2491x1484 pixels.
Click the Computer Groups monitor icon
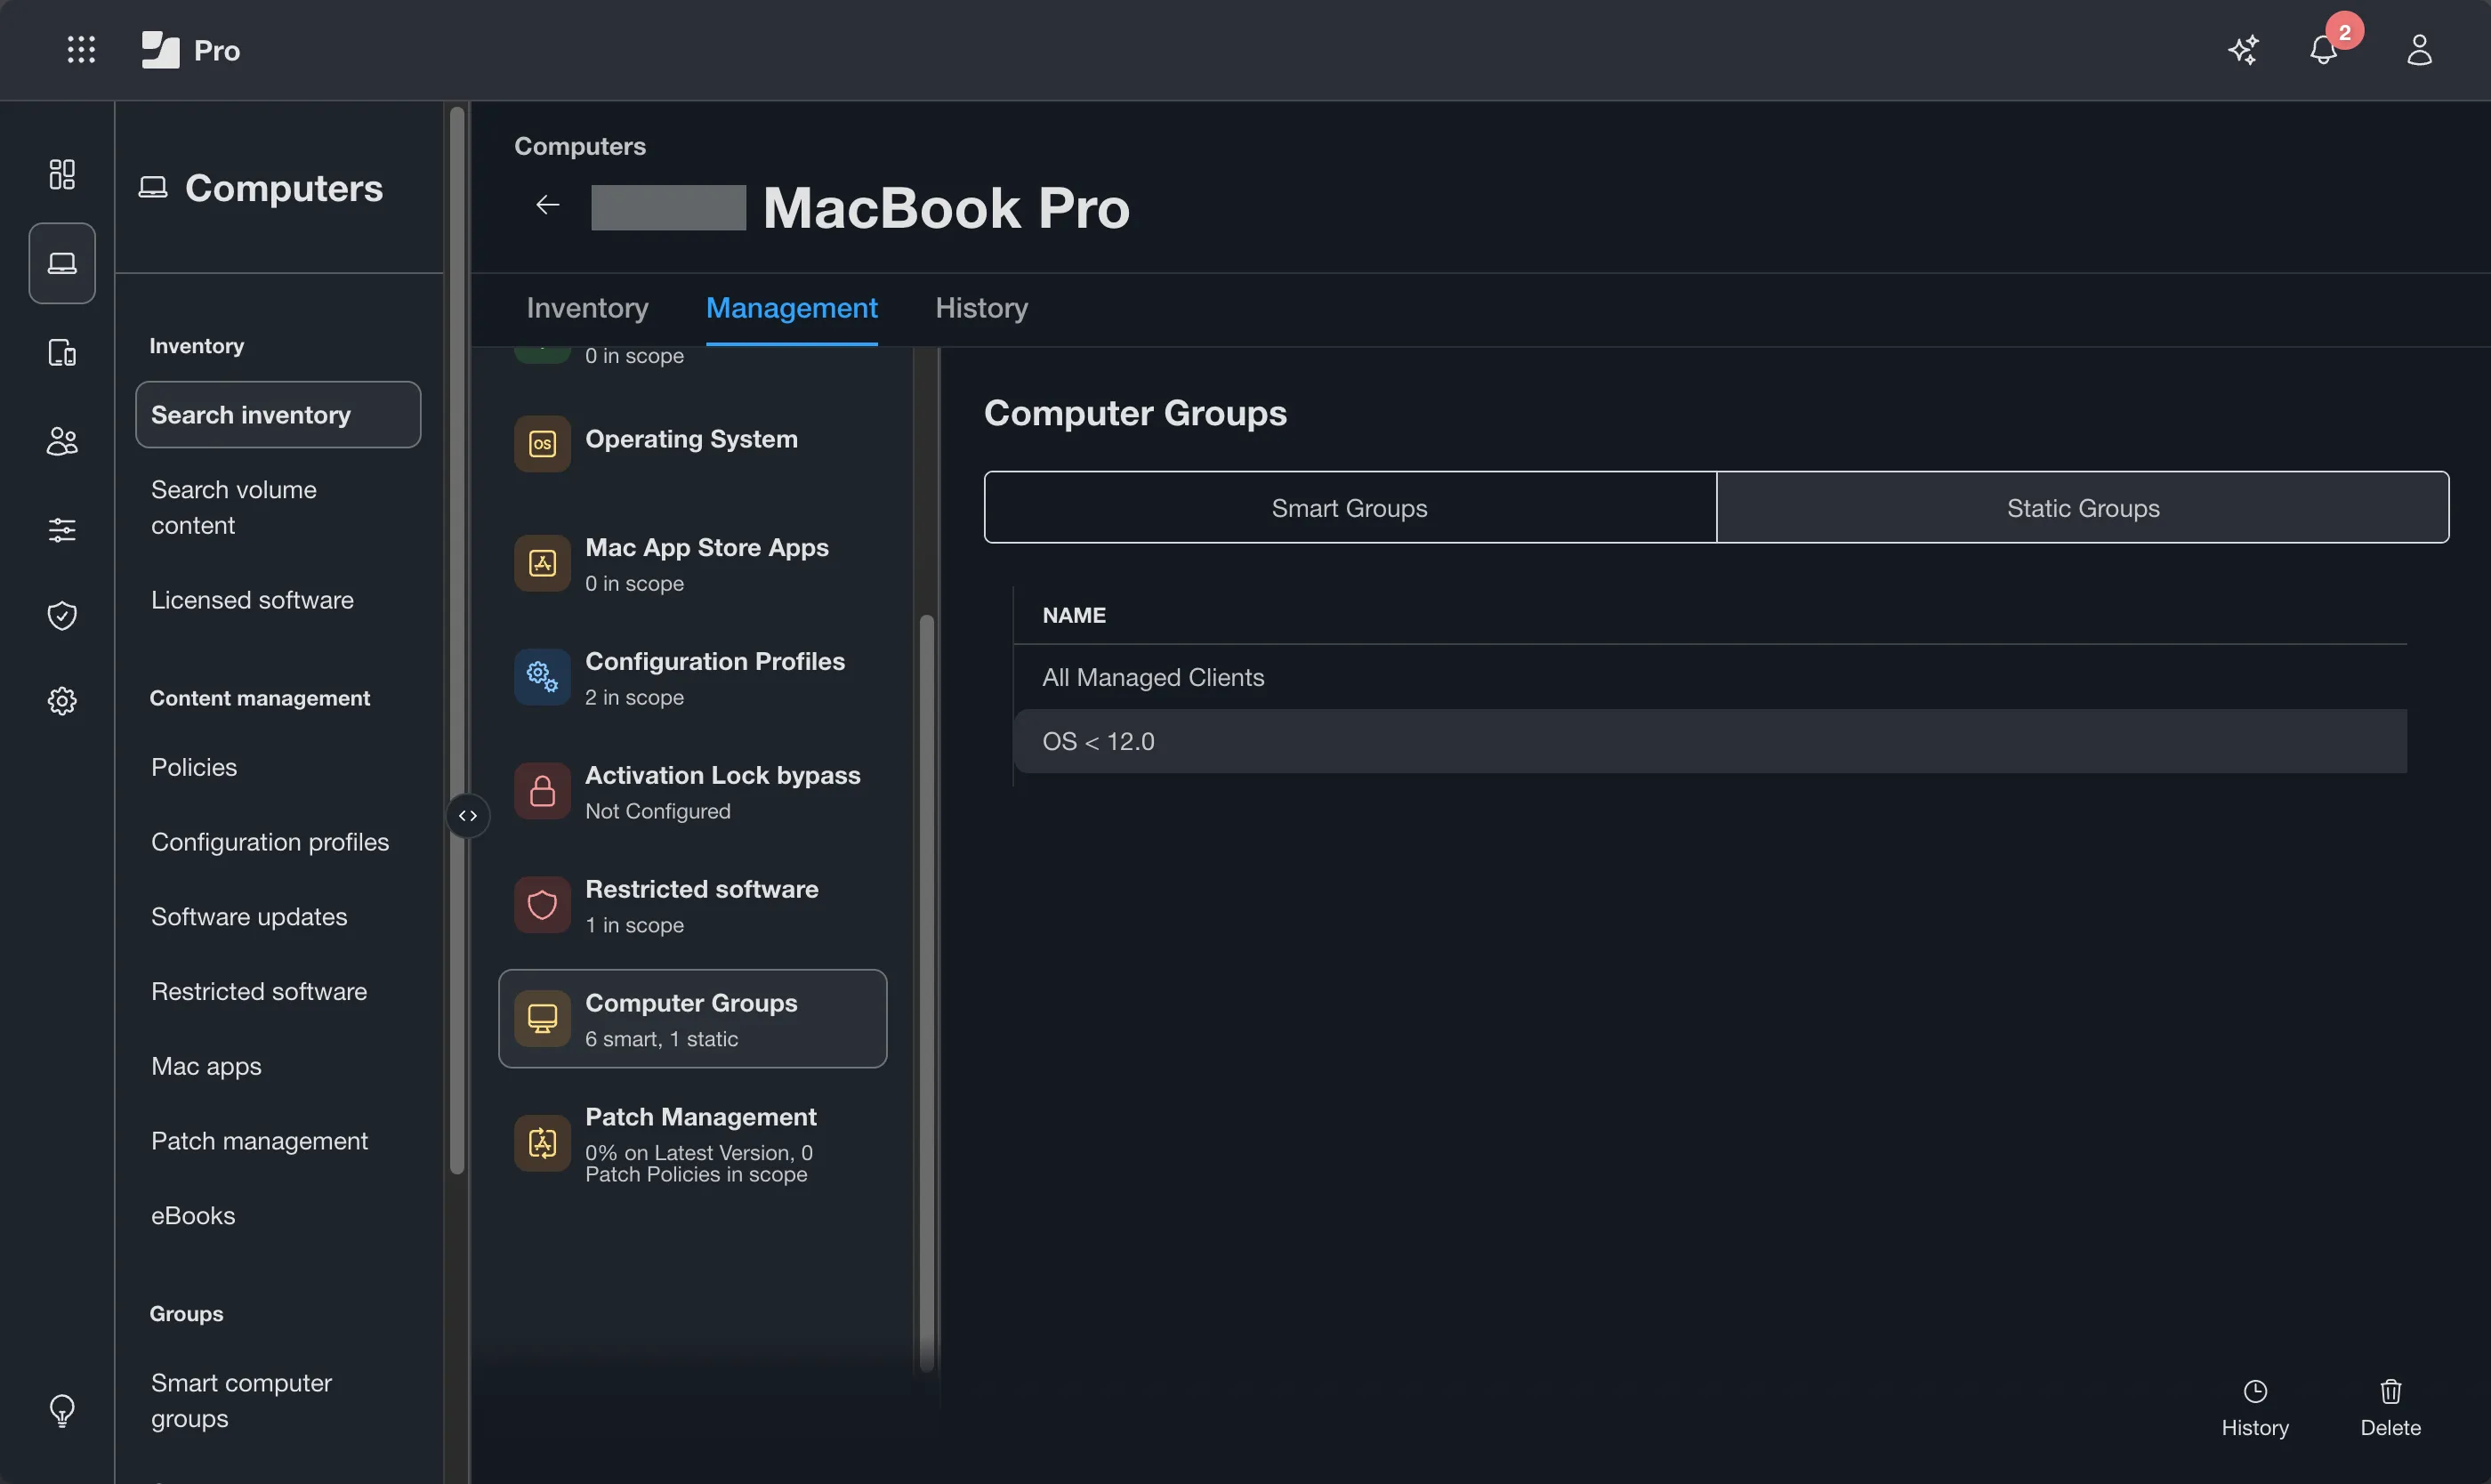(542, 1019)
